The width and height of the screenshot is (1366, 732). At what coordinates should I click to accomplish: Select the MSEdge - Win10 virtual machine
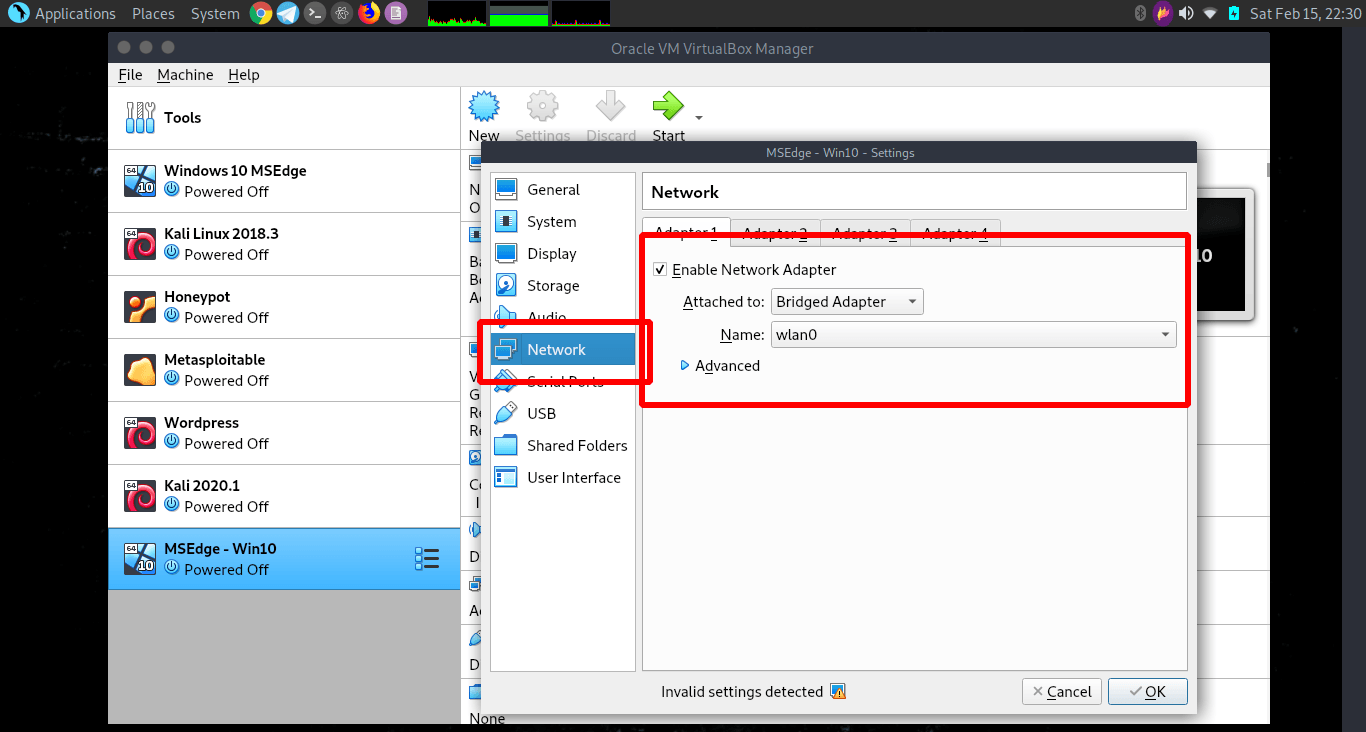[x=284, y=559]
